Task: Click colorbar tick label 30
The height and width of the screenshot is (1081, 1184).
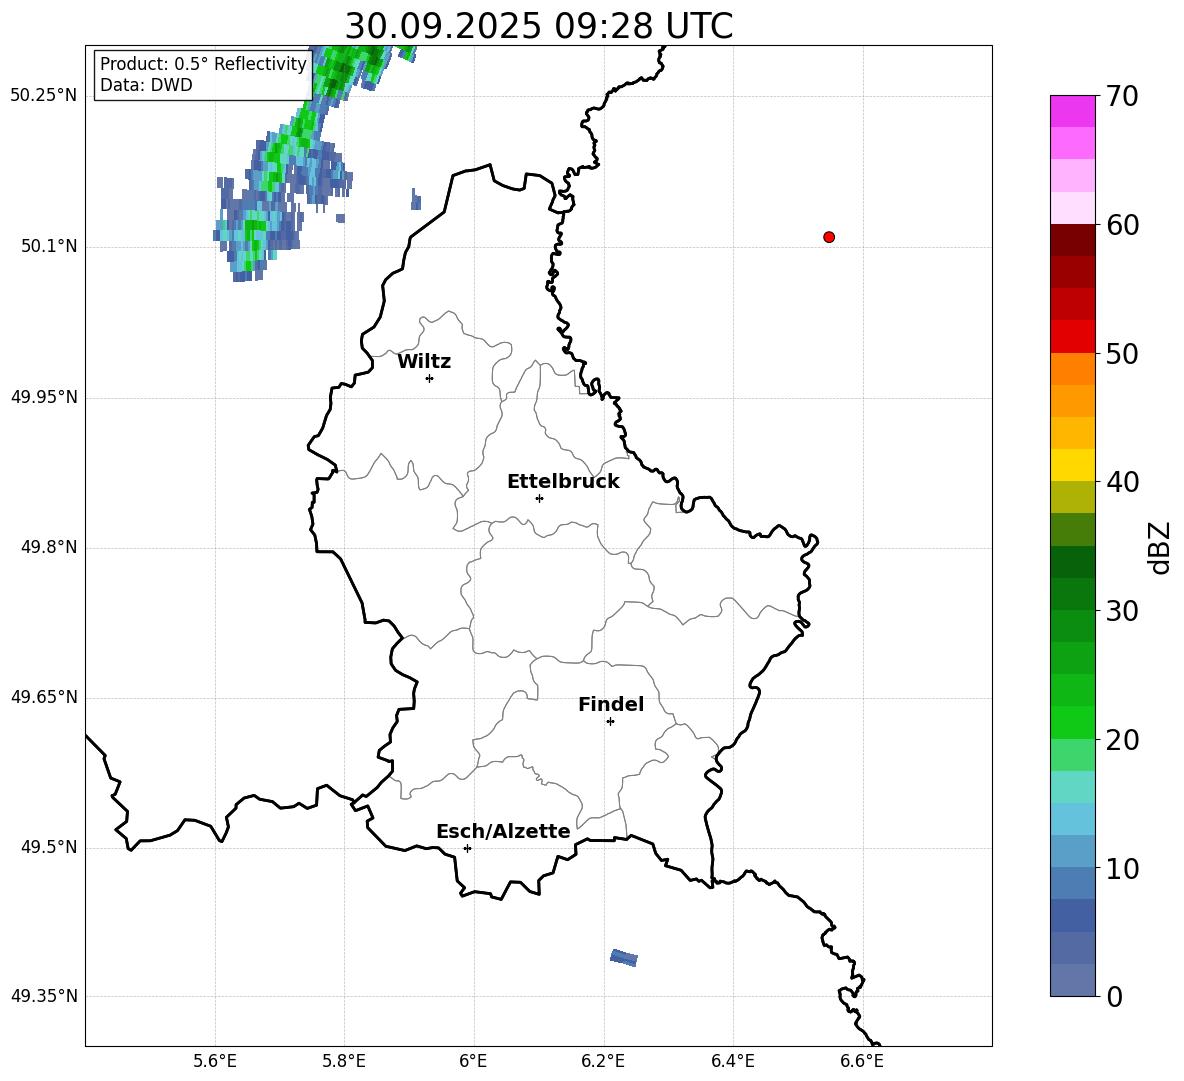Action: tap(1122, 610)
